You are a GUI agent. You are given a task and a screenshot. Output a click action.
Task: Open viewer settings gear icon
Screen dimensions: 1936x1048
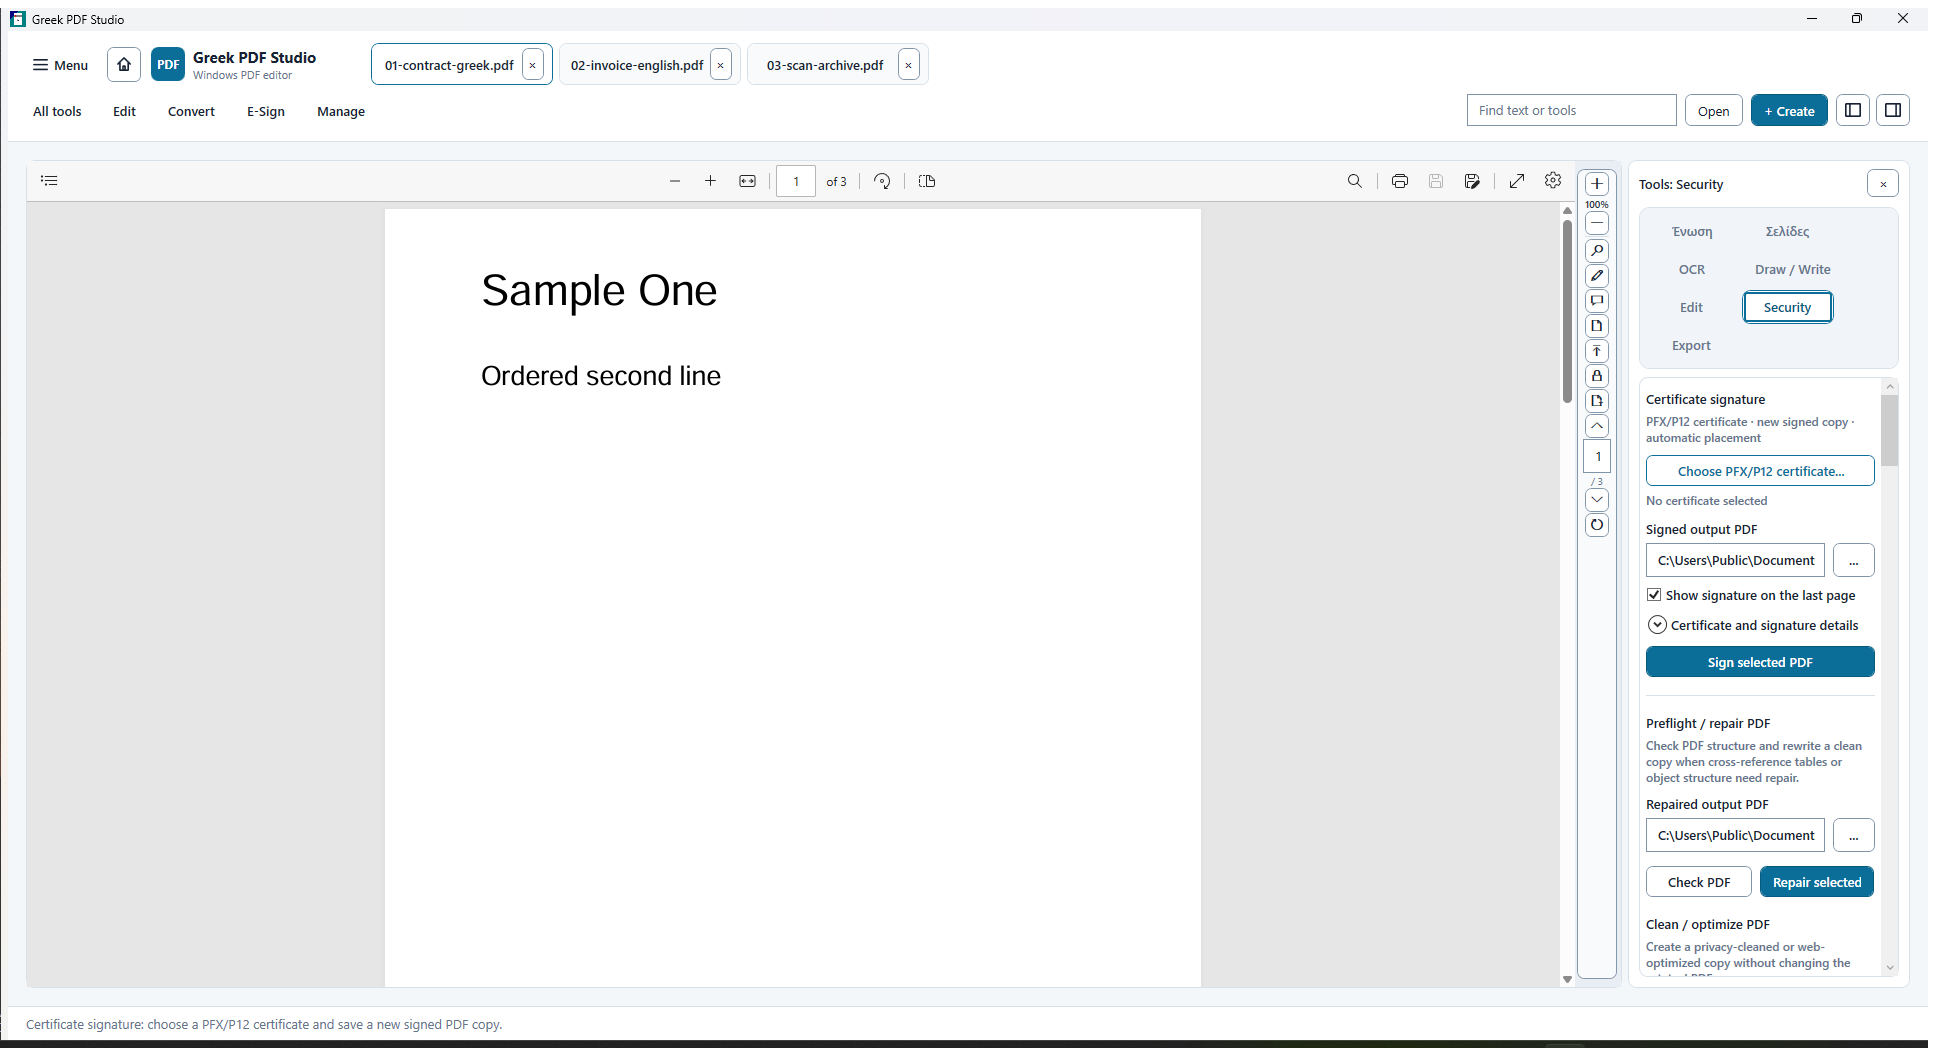click(1552, 180)
